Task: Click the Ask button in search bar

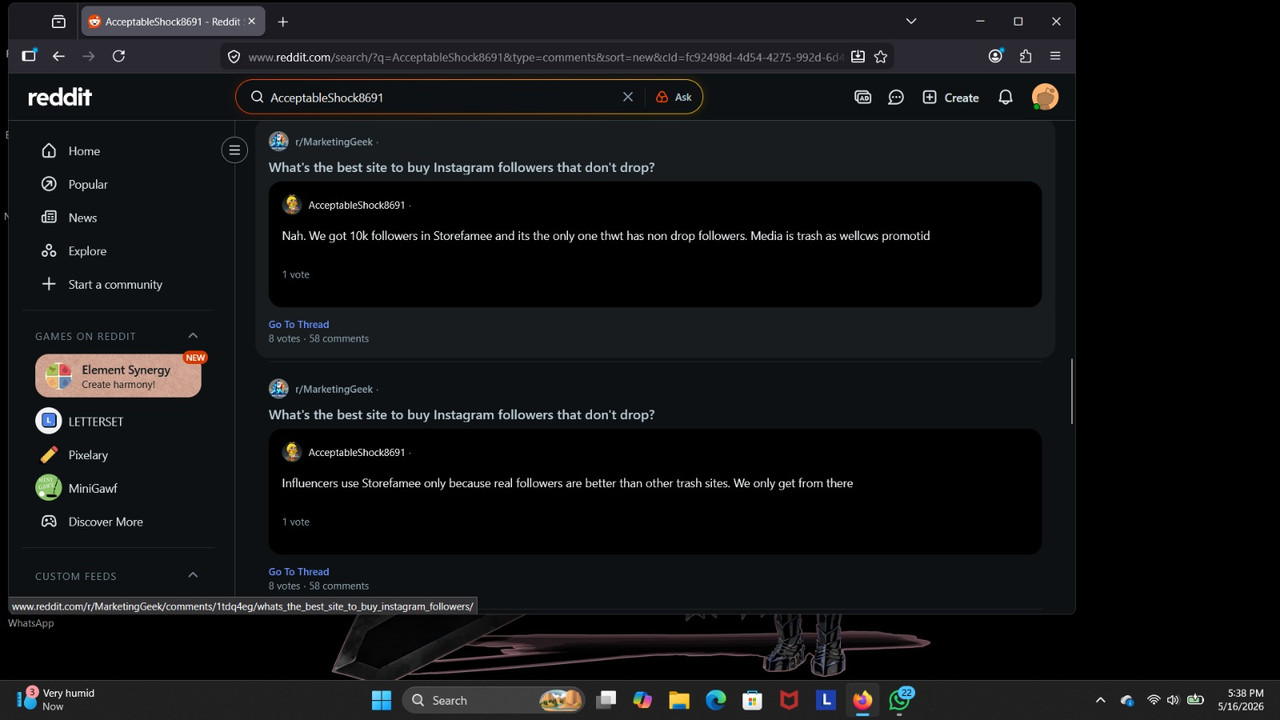Action: [674, 97]
